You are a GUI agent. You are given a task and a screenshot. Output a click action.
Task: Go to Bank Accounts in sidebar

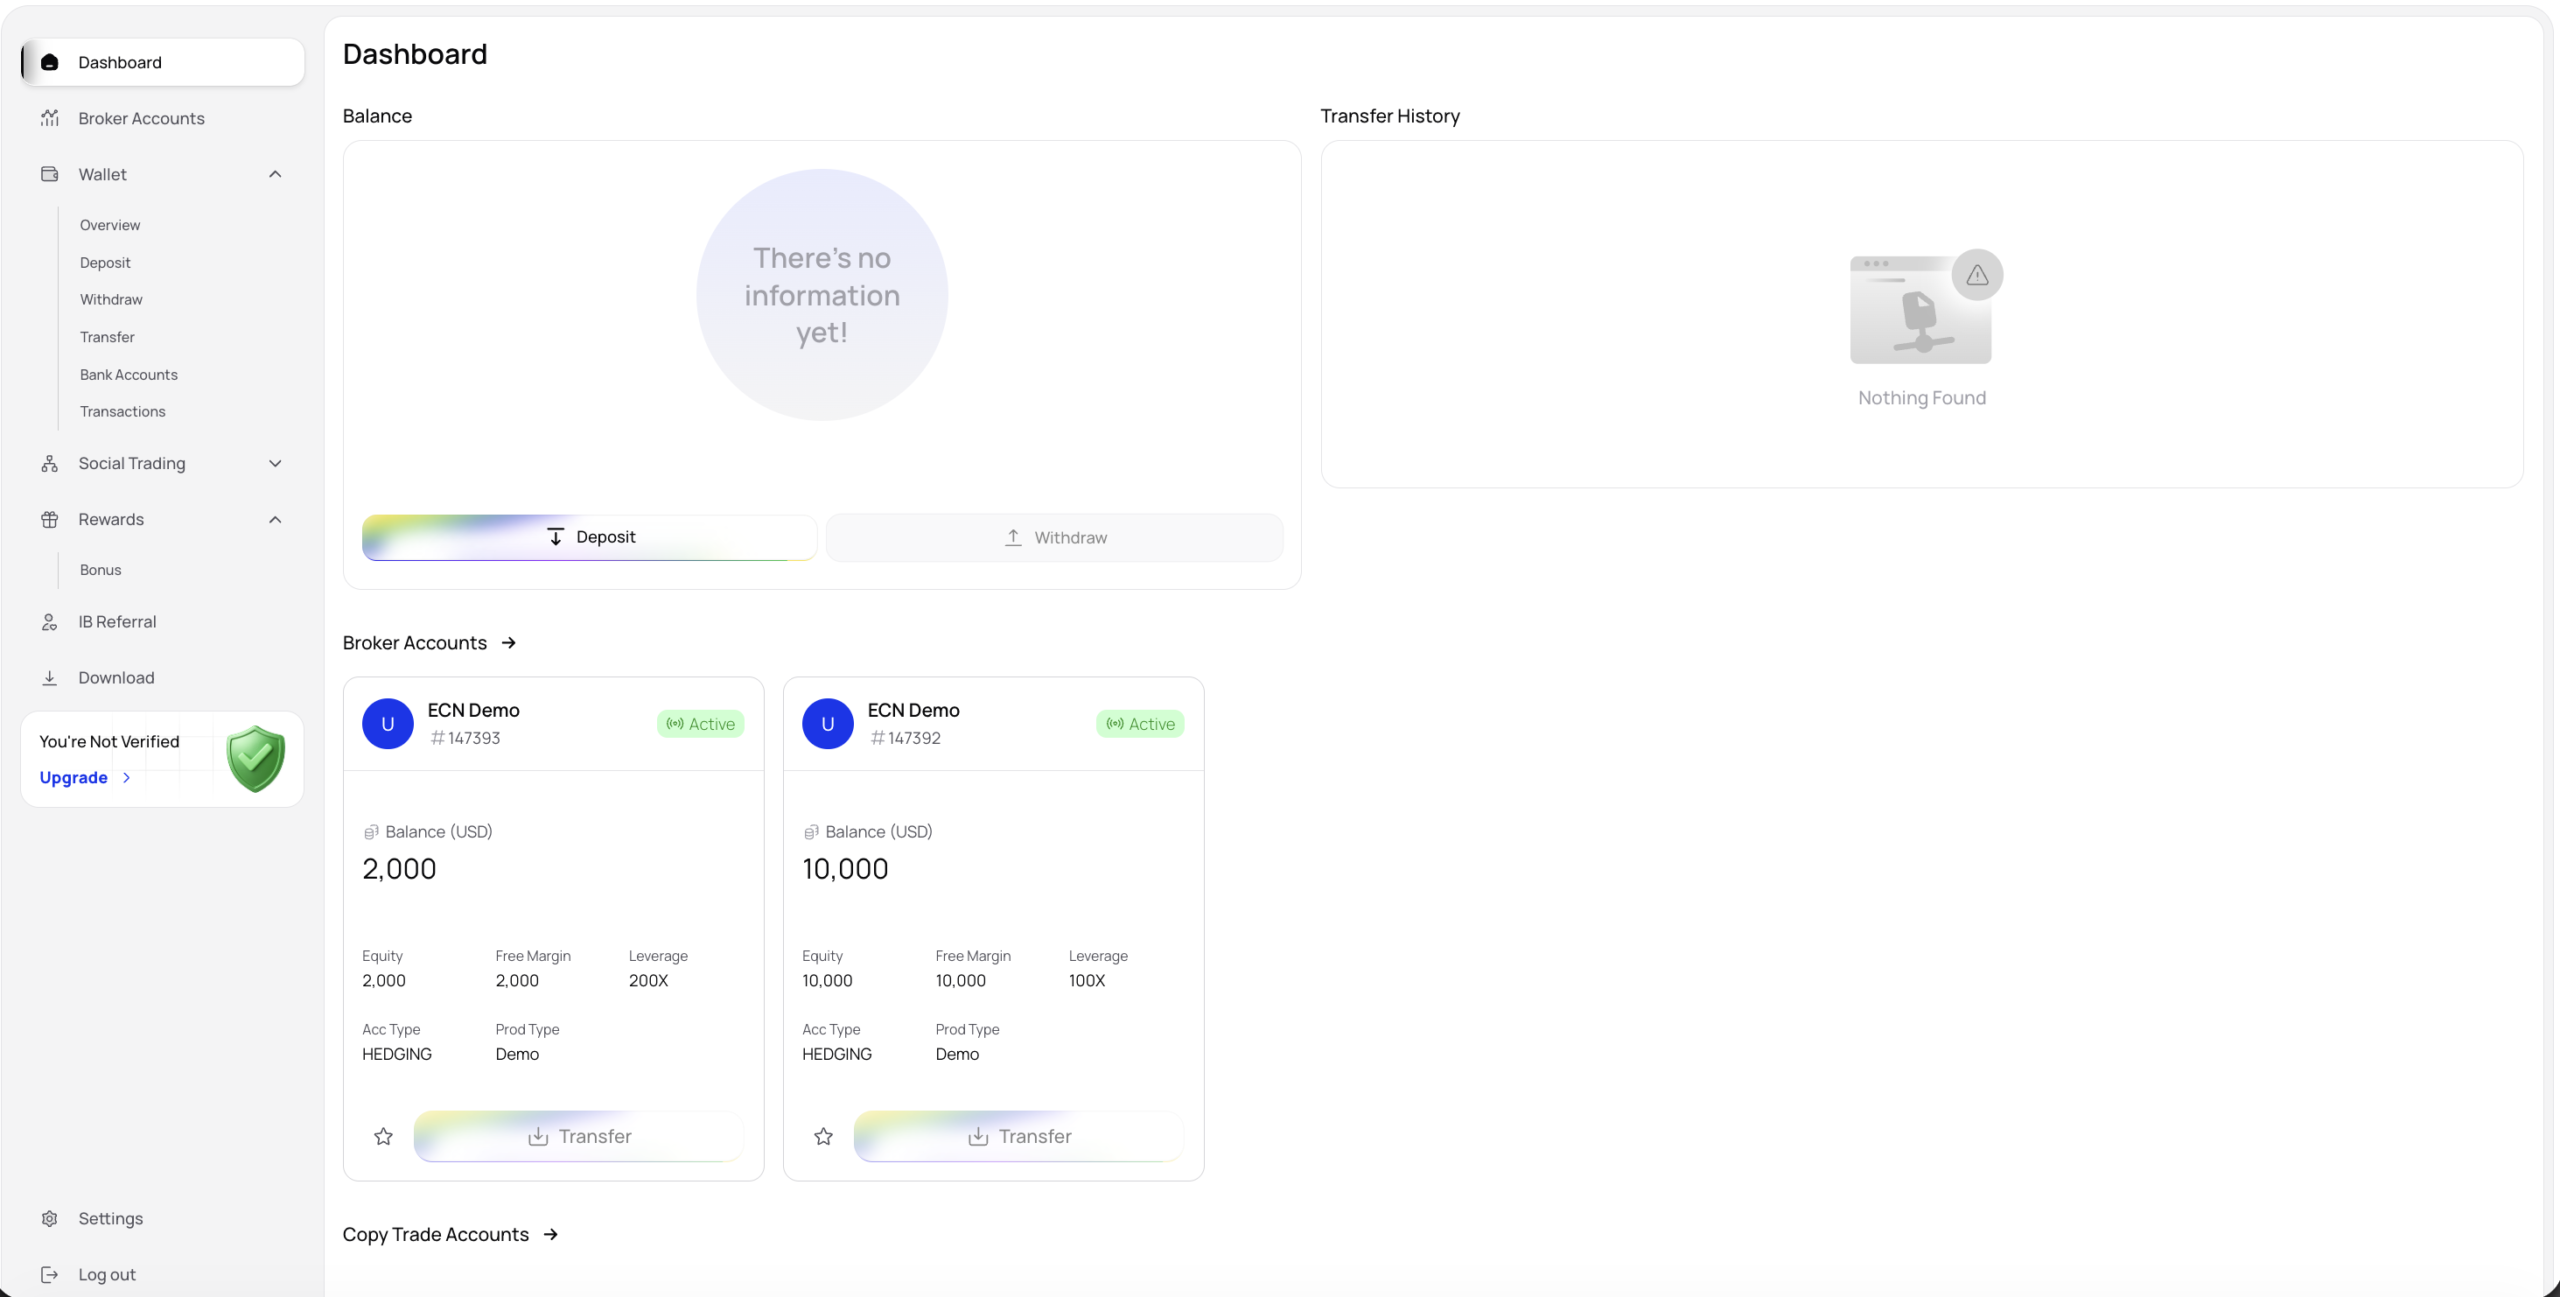pyautogui.click(x=129, y=374)
